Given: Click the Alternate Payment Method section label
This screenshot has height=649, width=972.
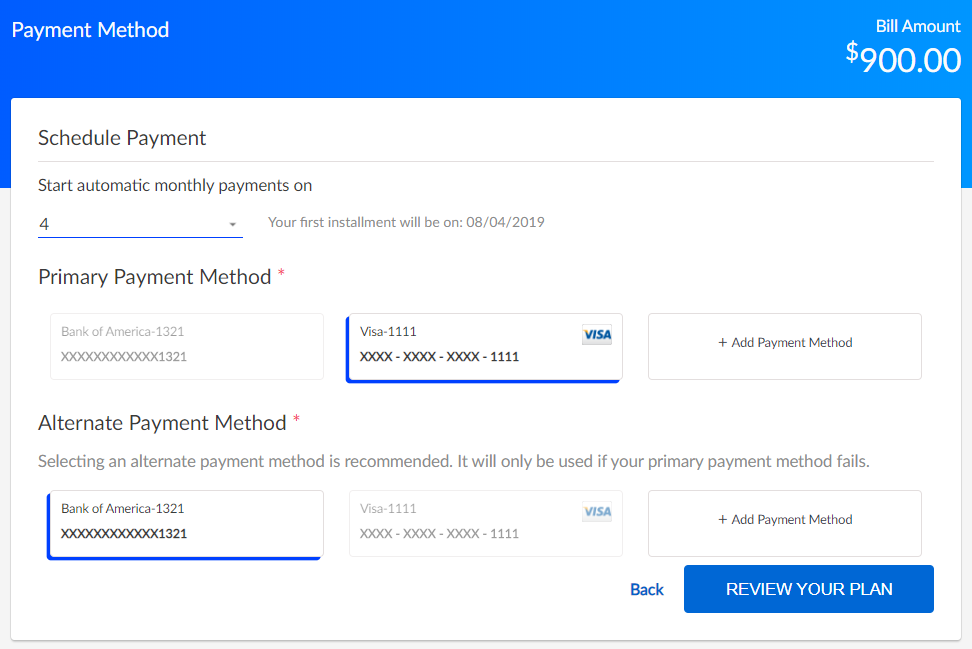Looking at the screenshot, I should pos(162,423).
